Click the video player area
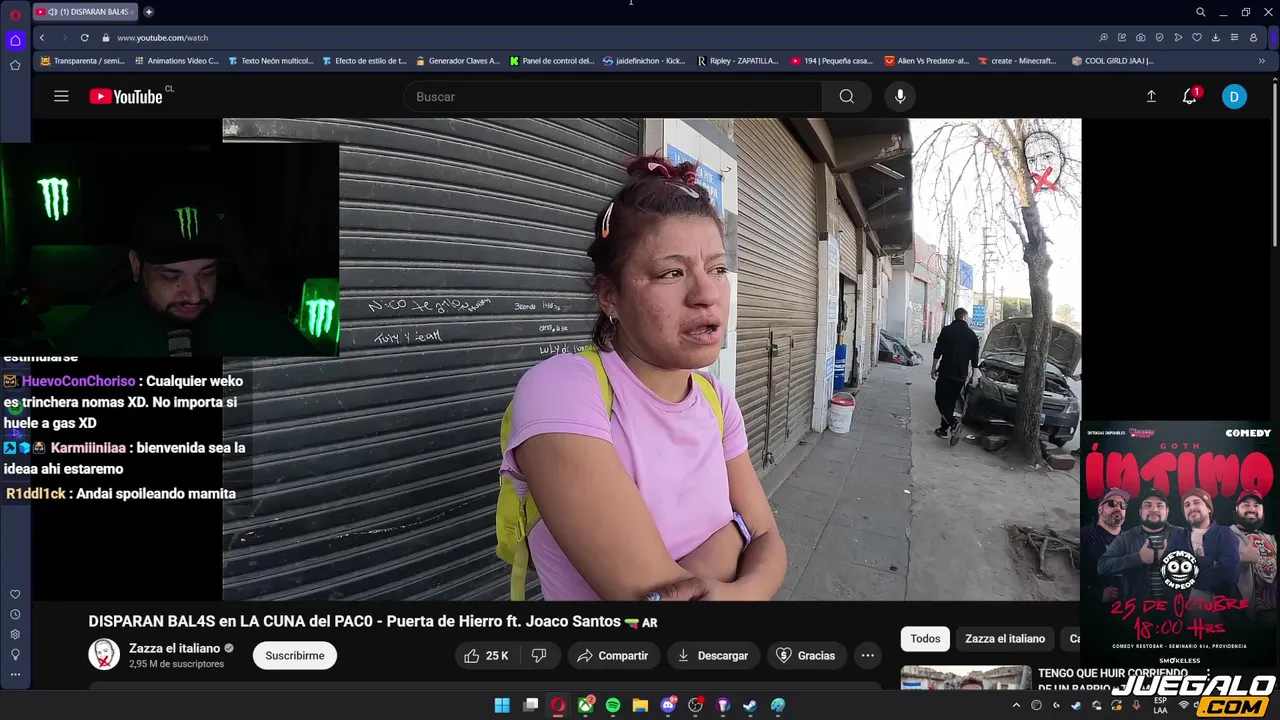The height and width of the screenshot is (720, 1280). click(651, 360)
